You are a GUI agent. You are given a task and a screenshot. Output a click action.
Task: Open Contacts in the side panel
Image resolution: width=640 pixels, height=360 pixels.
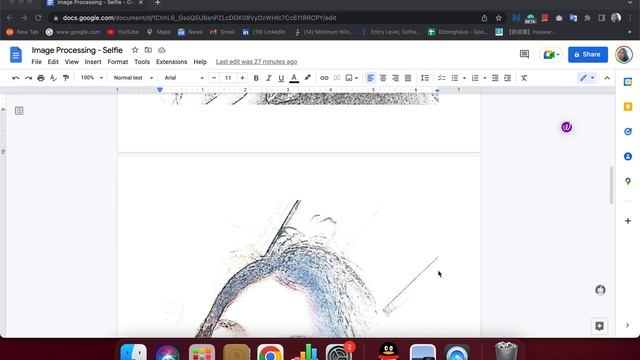coord(628,156)
